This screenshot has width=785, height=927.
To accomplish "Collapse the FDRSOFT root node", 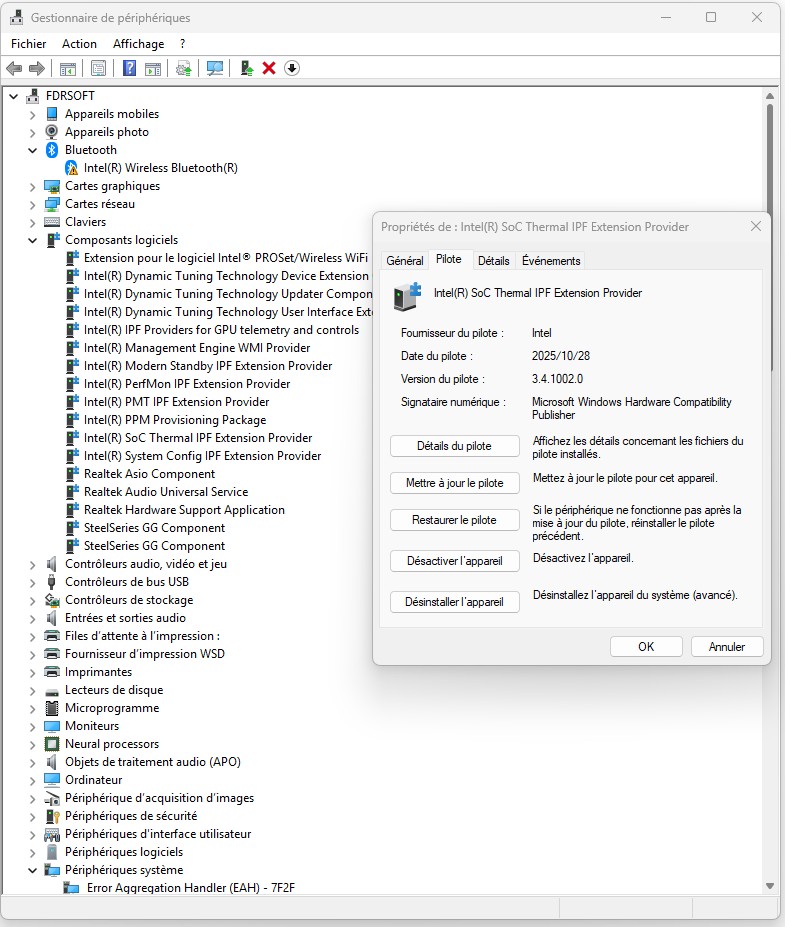I will (x=13, y=96).
